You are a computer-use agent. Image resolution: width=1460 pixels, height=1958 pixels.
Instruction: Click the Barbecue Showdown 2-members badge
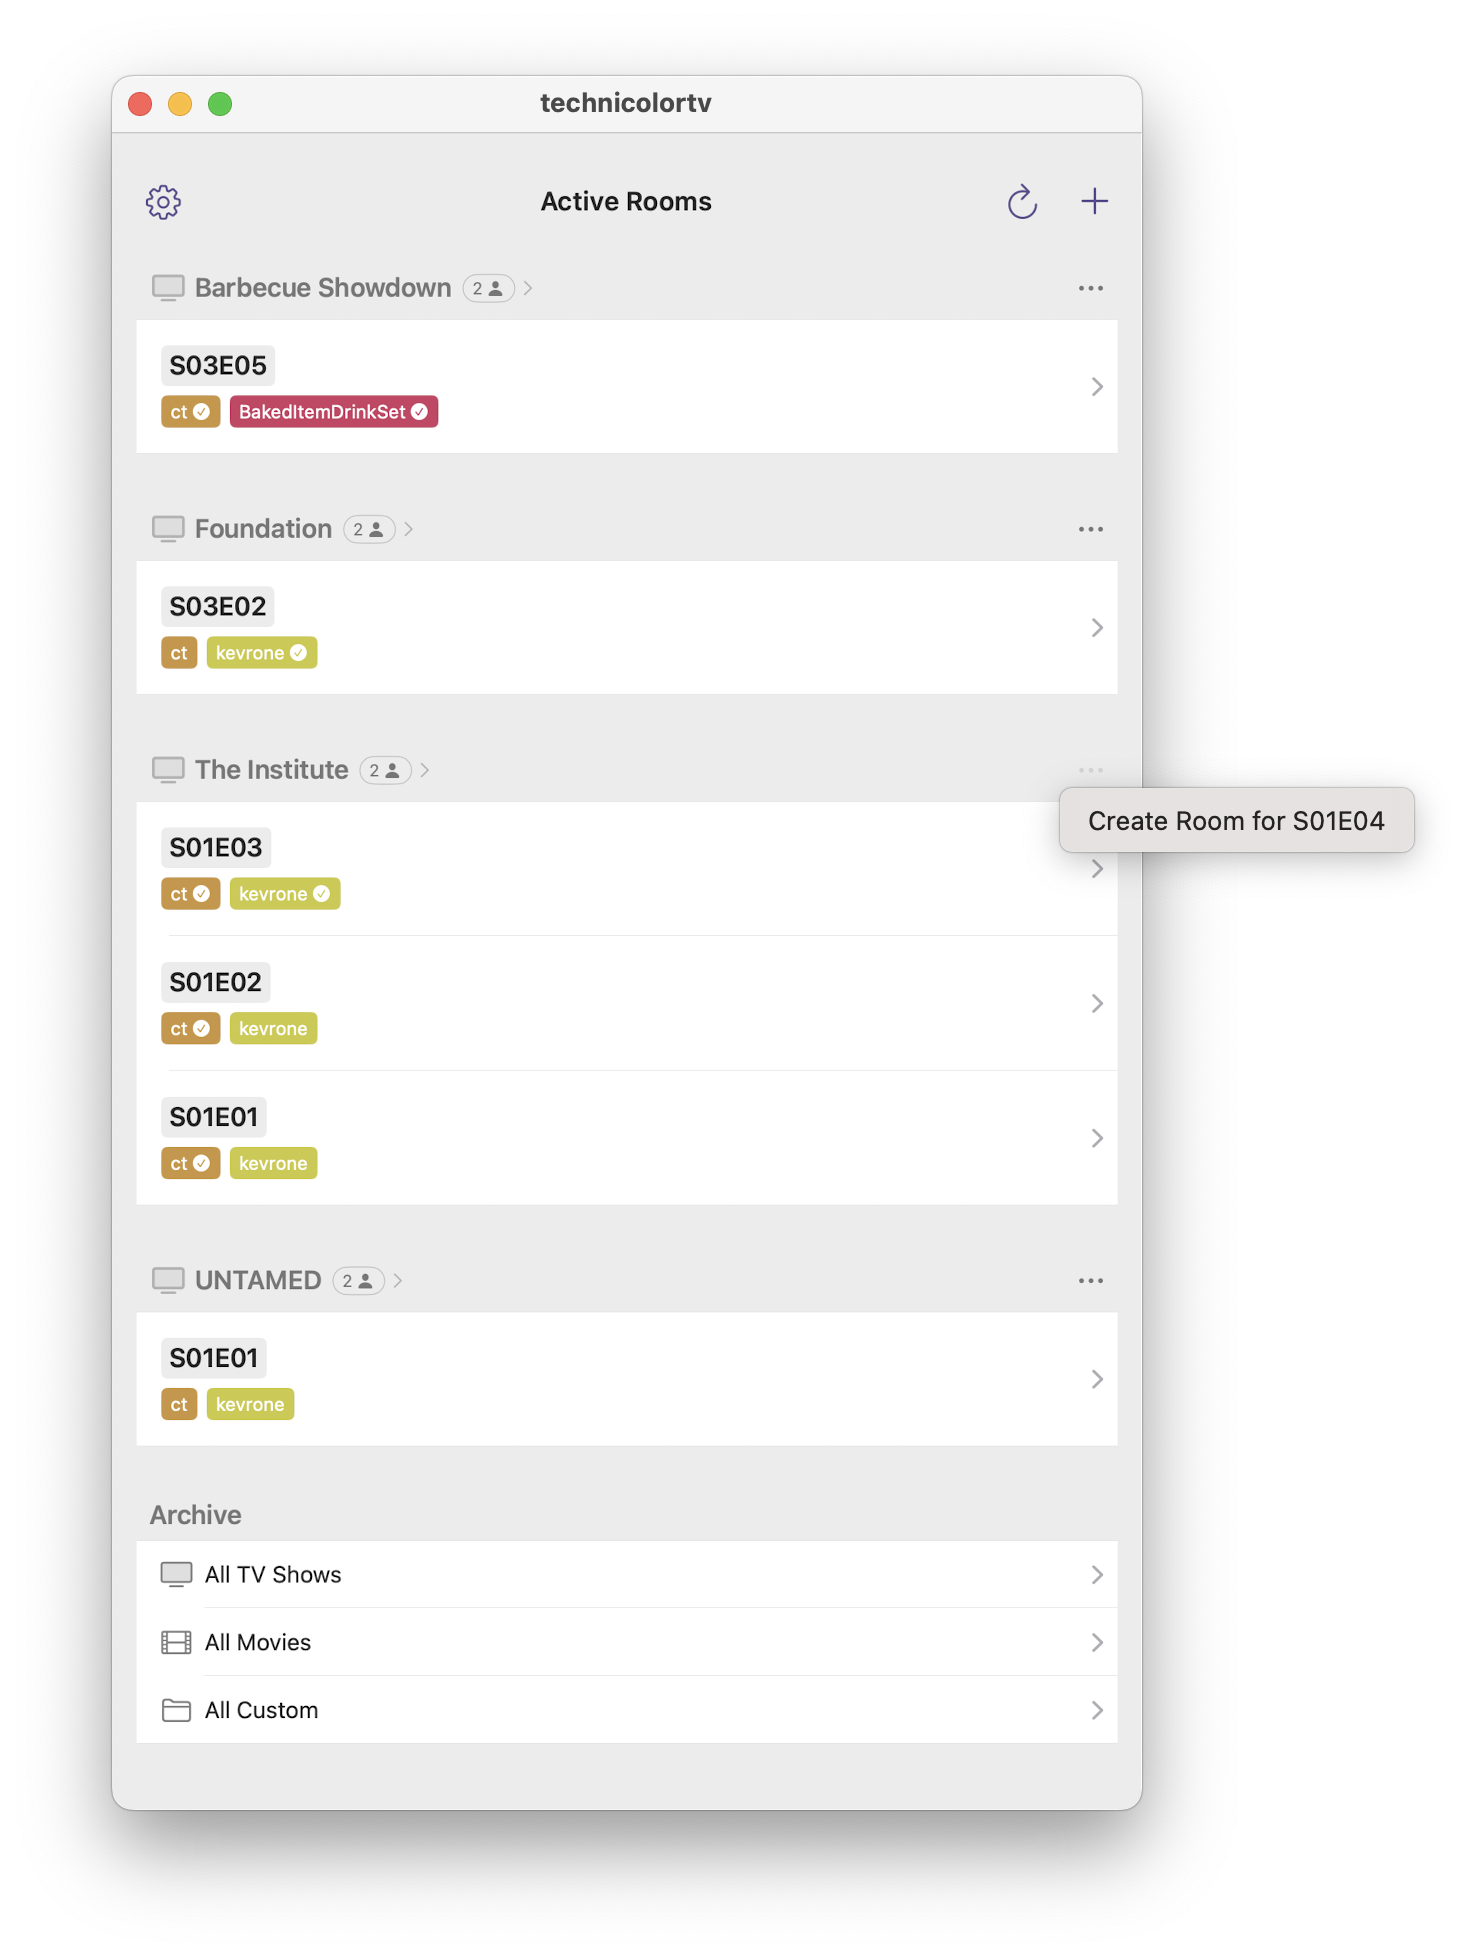(x=488, y=288)
